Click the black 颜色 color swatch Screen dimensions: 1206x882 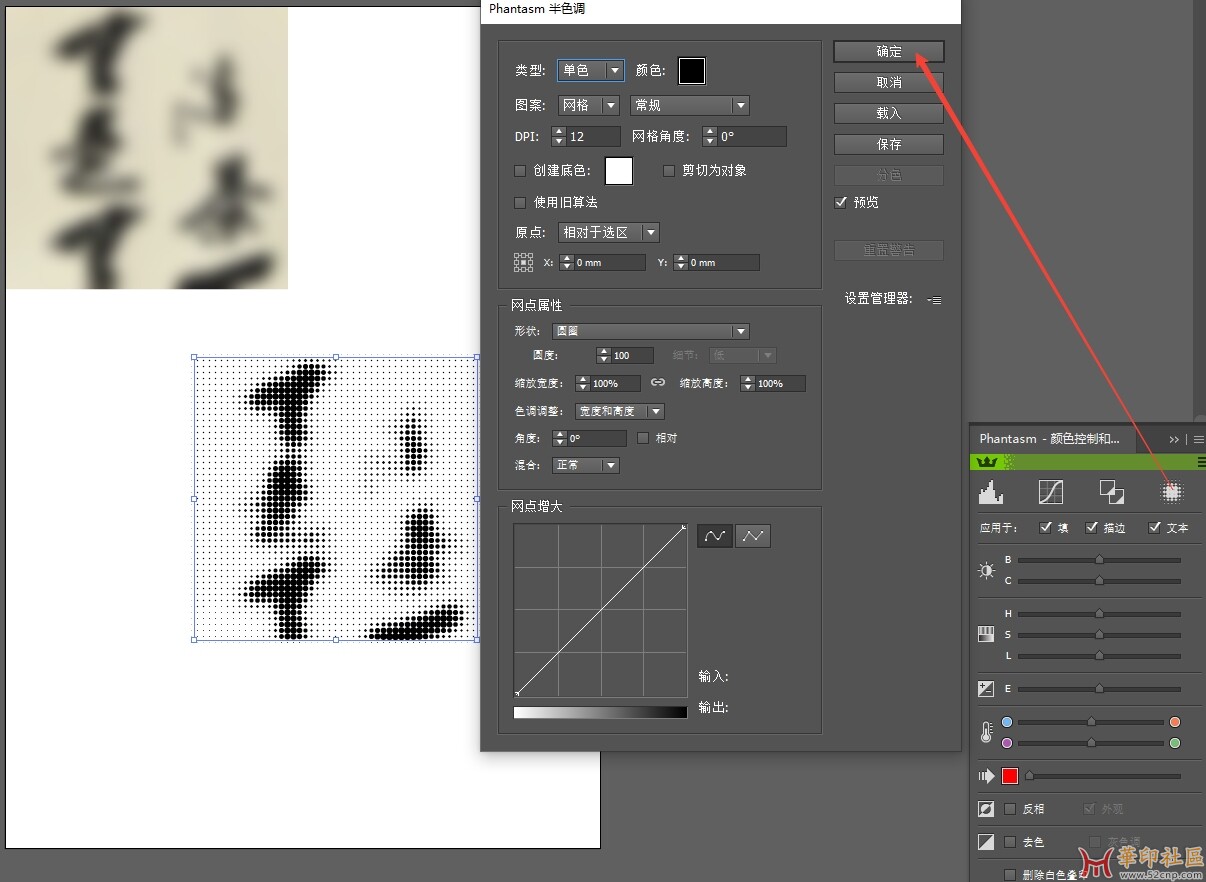(692, 71)
